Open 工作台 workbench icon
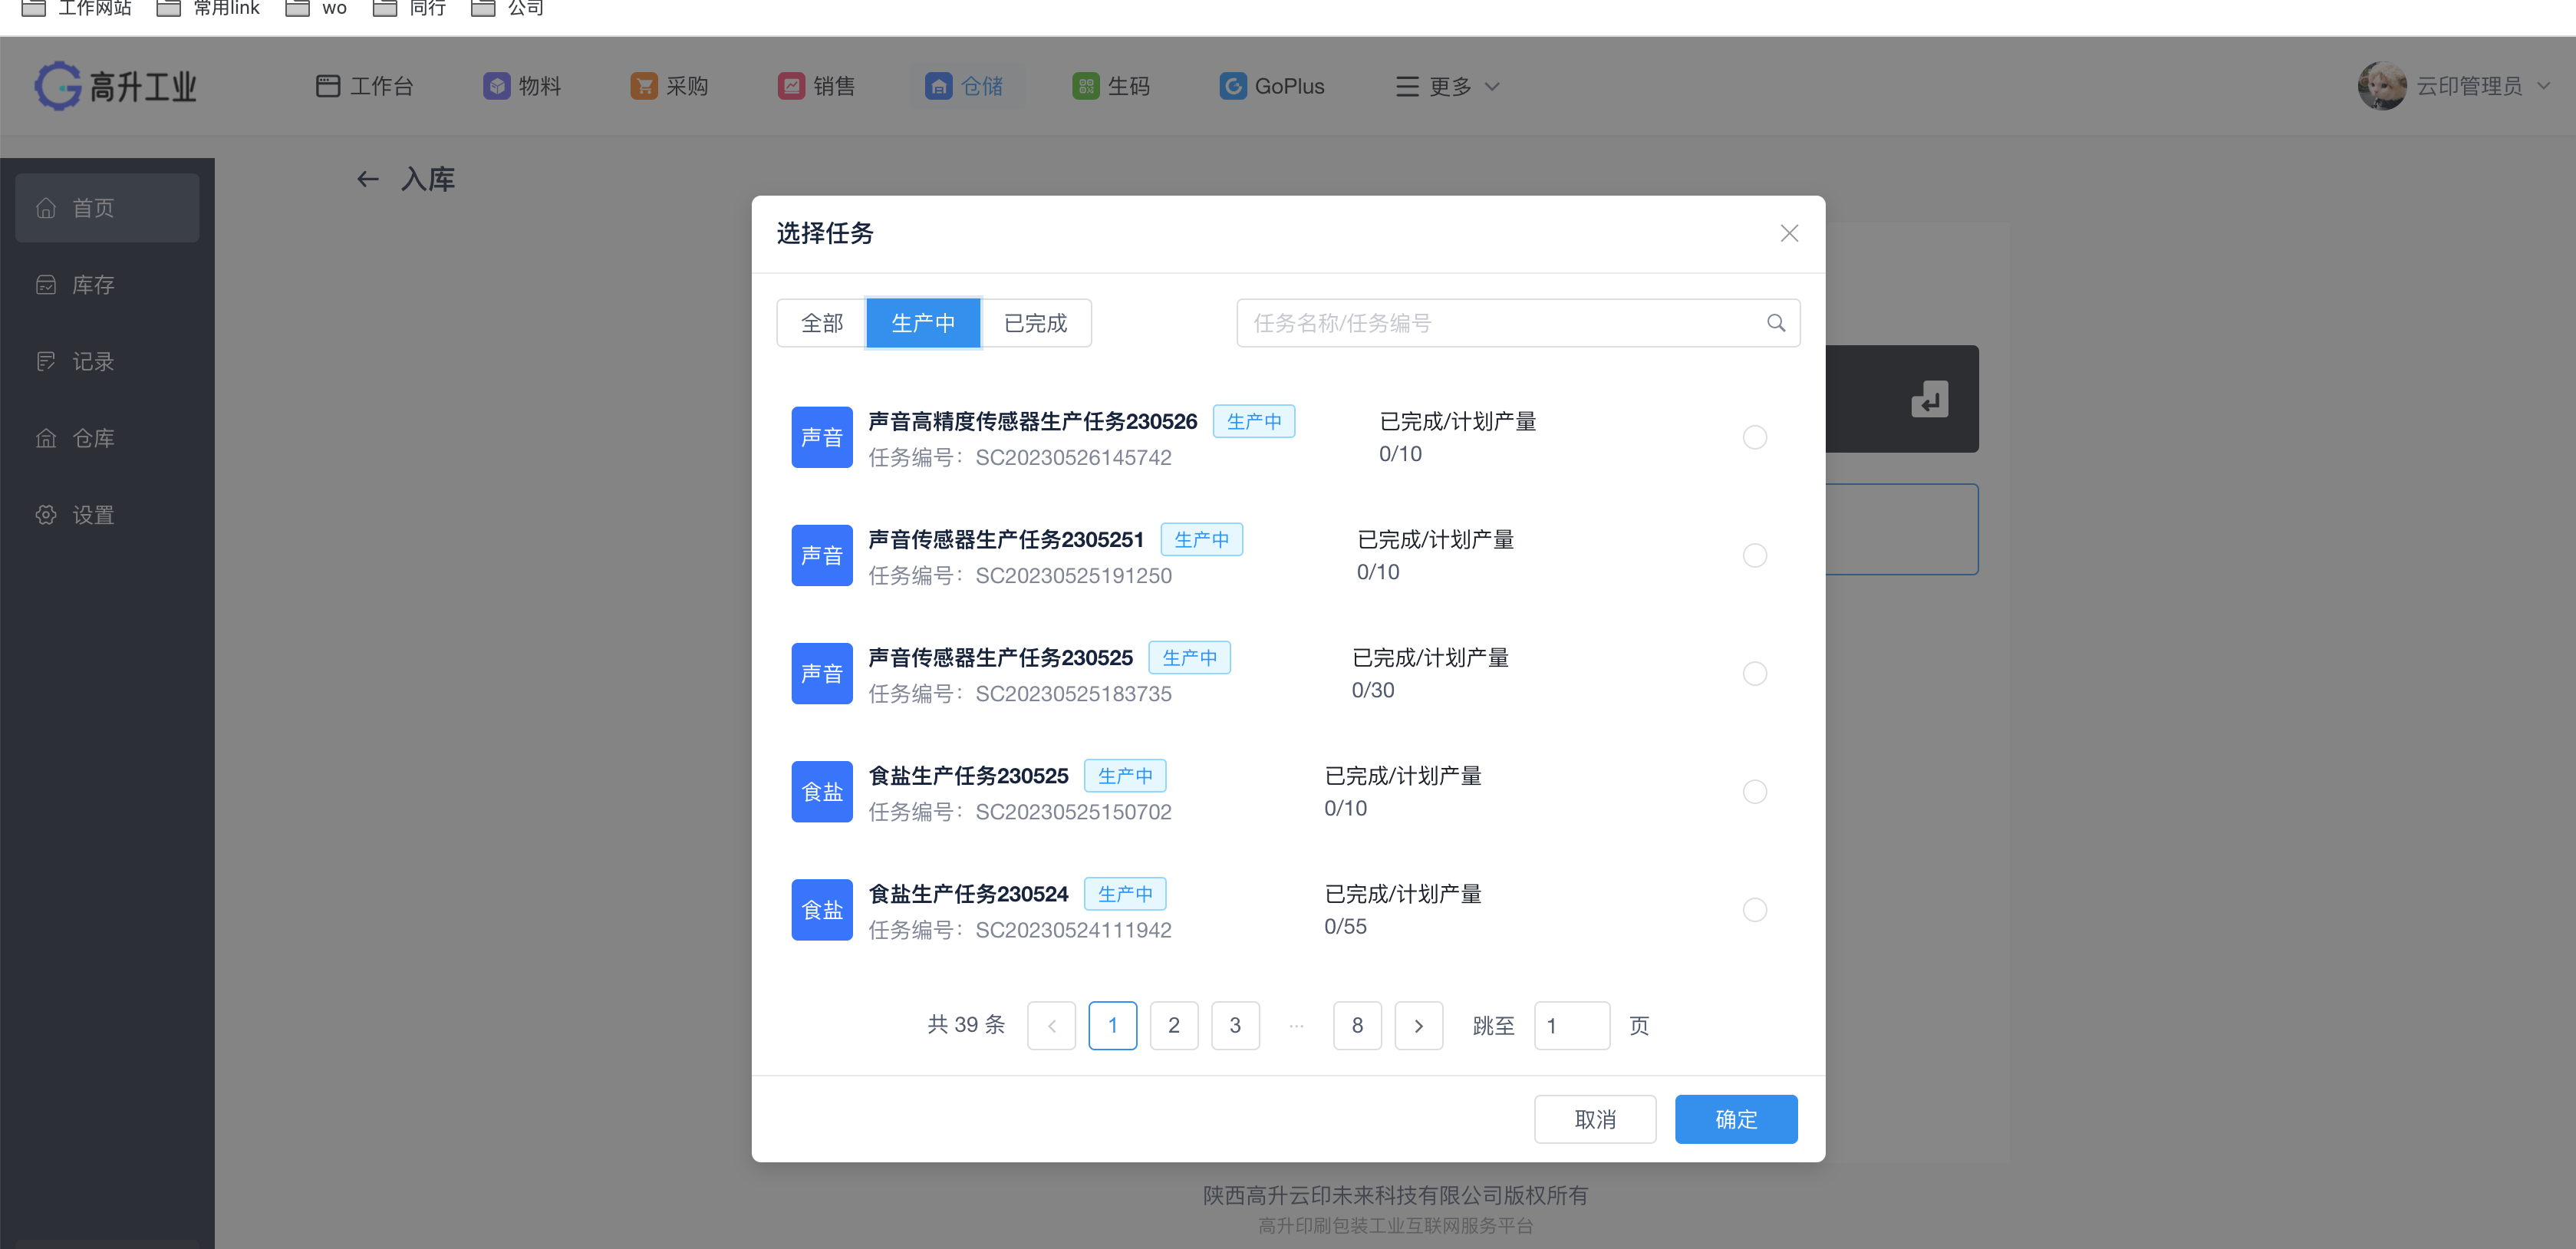 coord(327,86)
